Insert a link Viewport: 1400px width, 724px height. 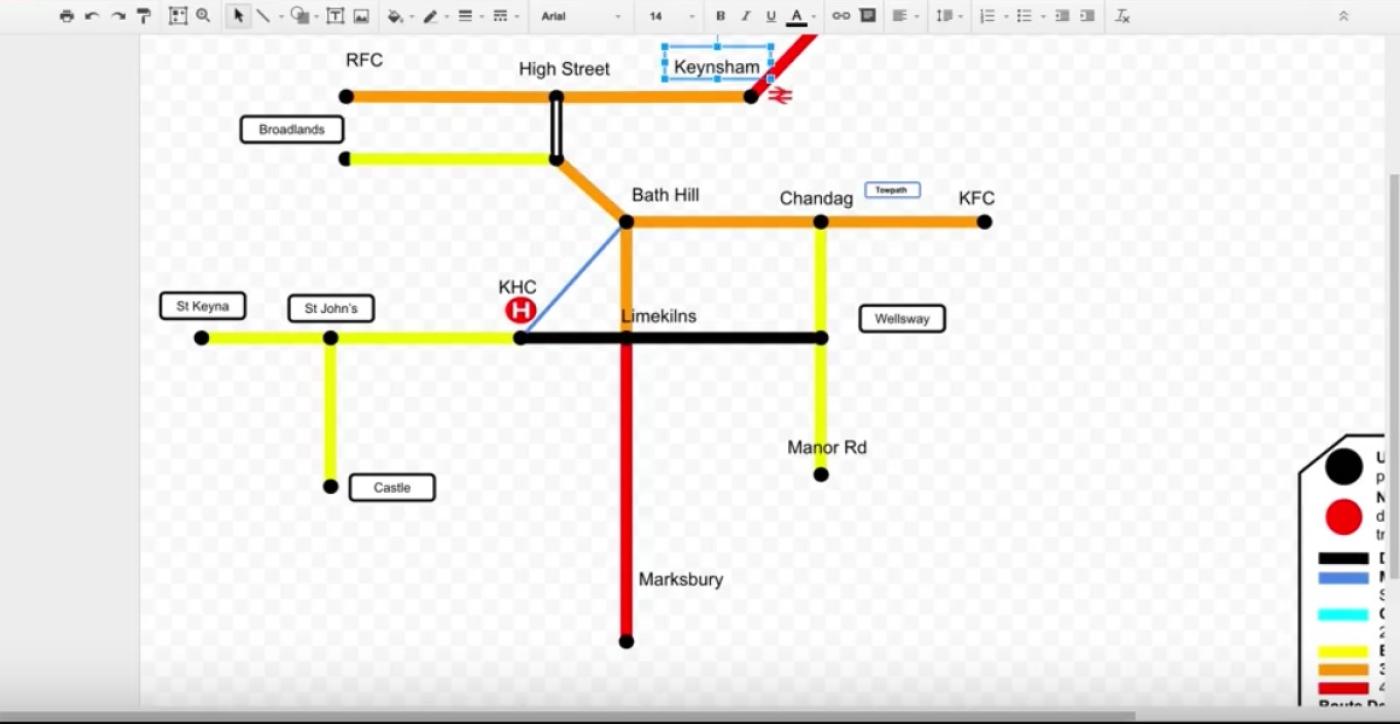[840, 16]
